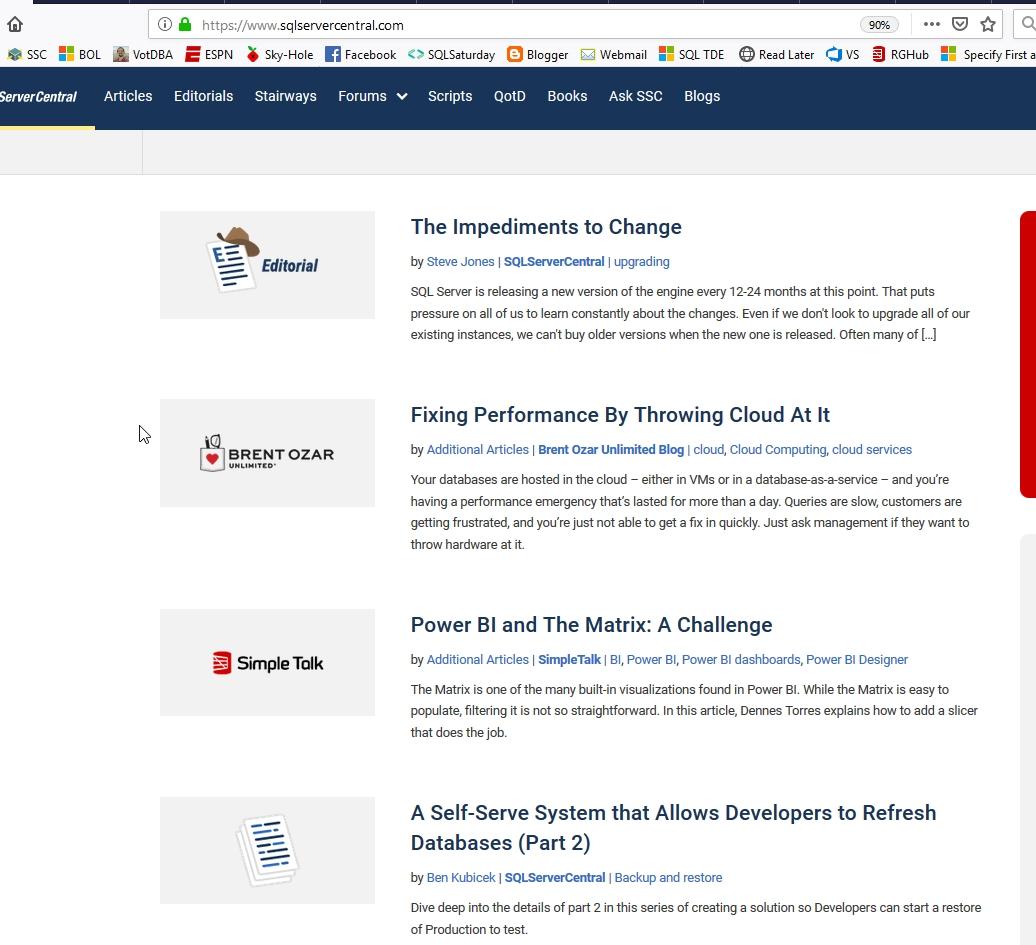Viewport: 1036px width, 945px height.
Task: Click the 'BI' tag link
Action: 615,660
